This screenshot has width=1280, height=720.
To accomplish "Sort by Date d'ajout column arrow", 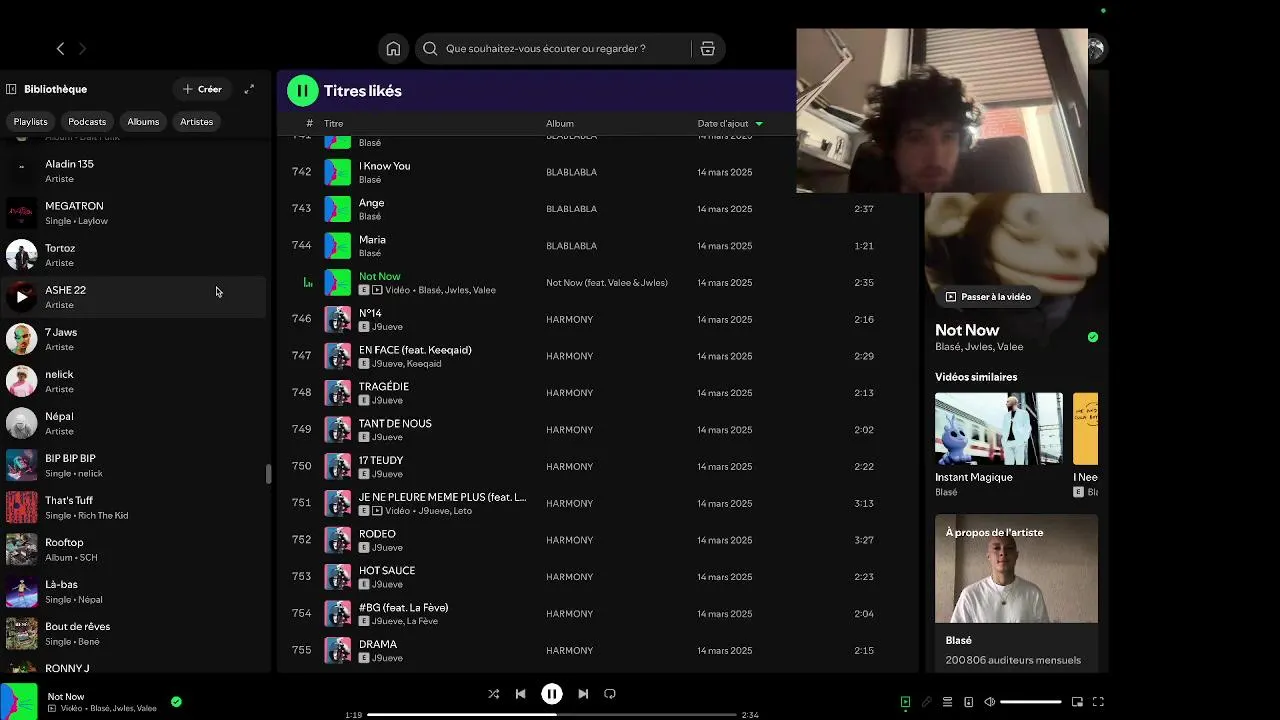I will [759, 124].
